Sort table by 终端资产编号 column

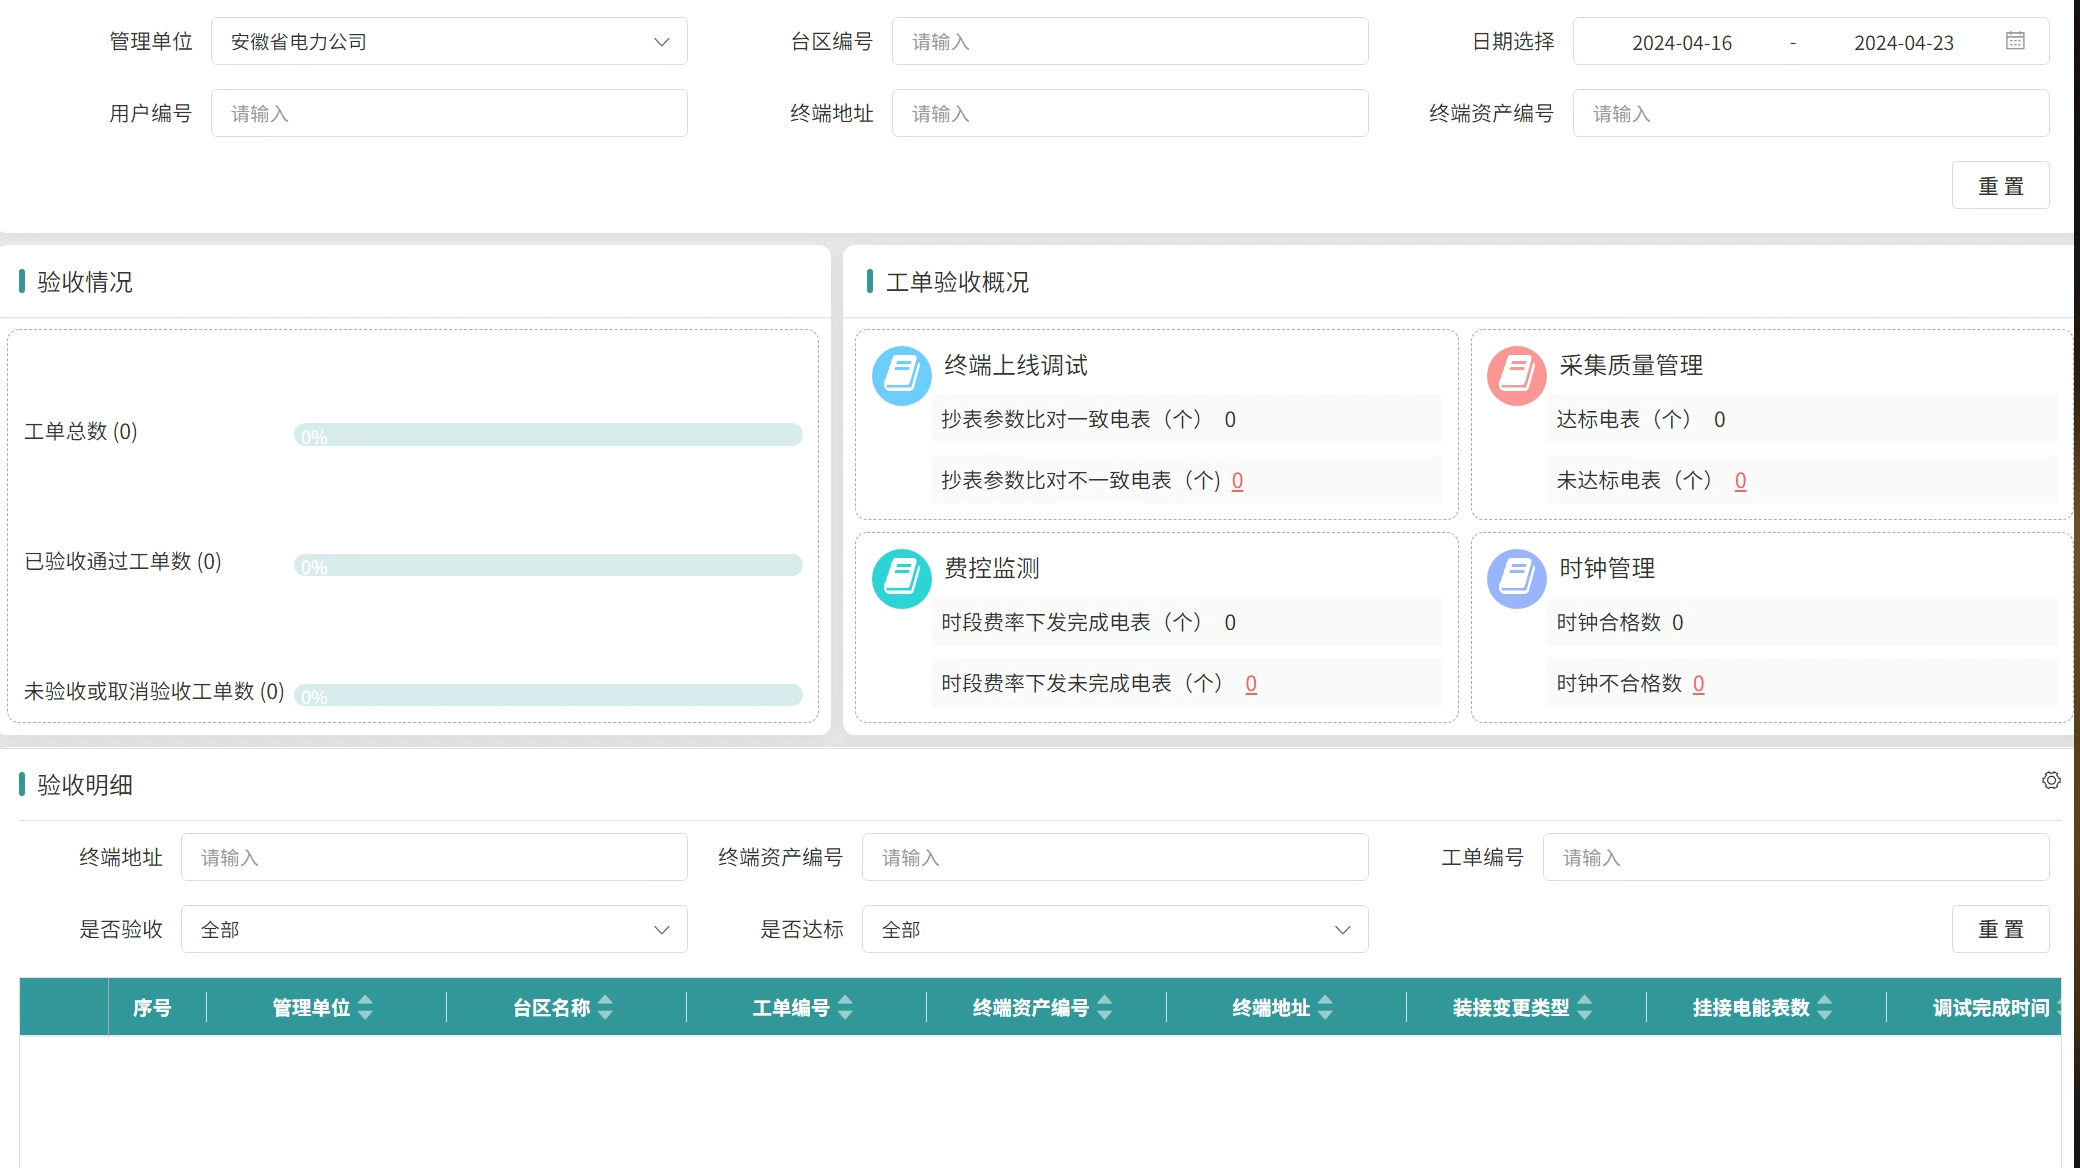tap(1105, 1007)
